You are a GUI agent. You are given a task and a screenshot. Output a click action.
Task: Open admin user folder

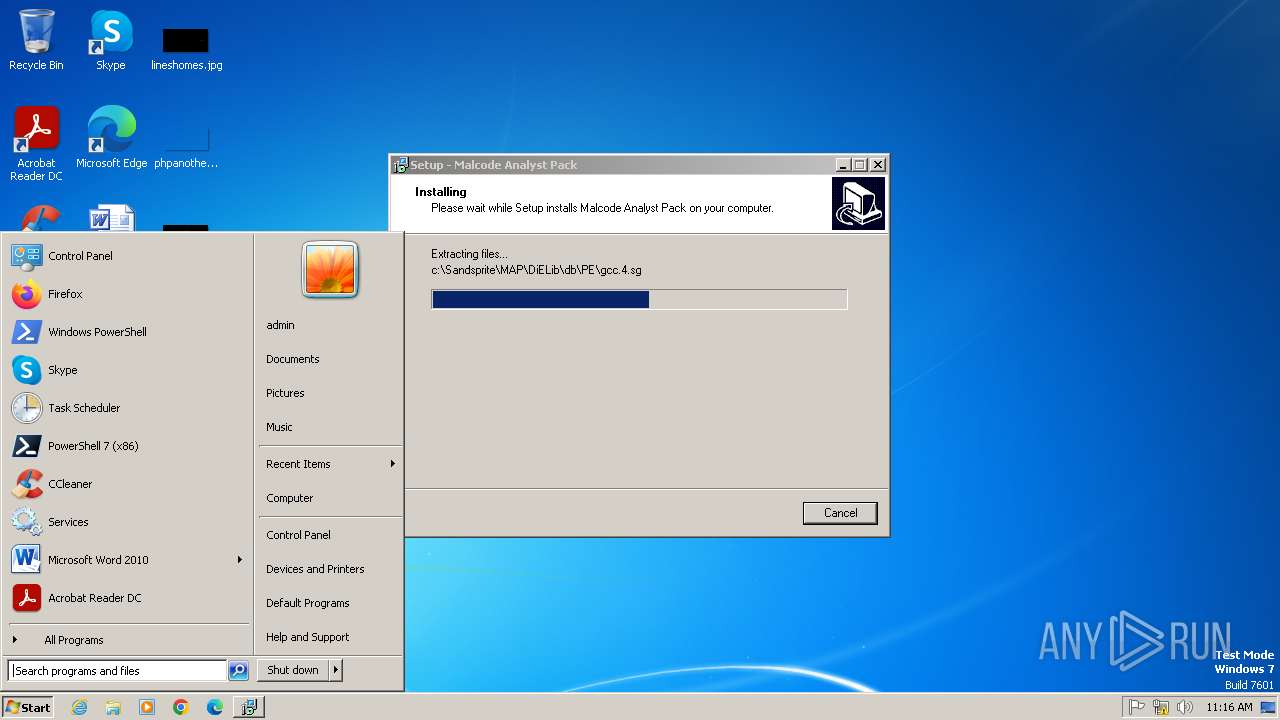pos(329,325)
